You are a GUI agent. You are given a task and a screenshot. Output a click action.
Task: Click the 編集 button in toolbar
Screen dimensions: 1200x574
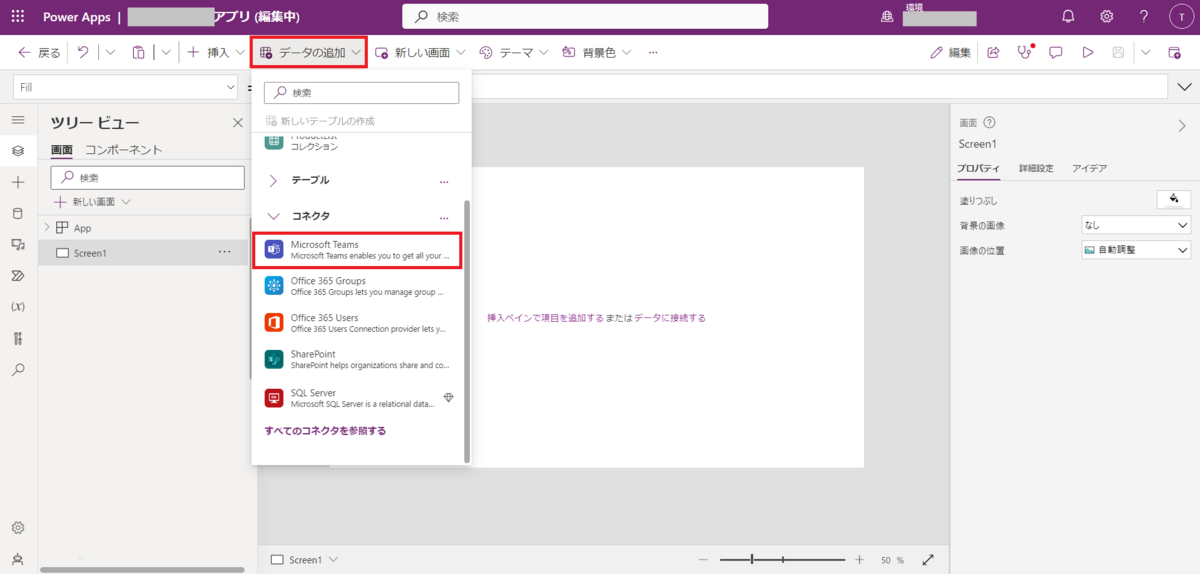pyautogui.click(x=950, y=52)
